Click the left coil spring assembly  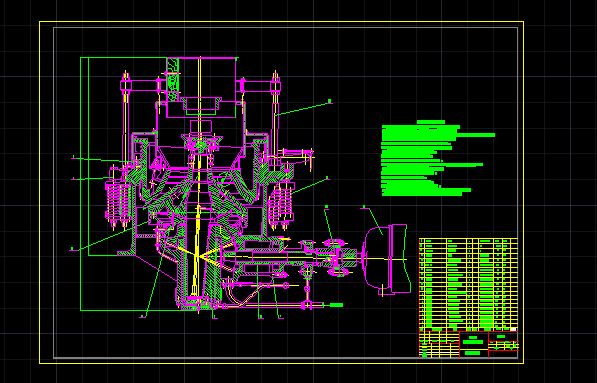pos(118,204)
